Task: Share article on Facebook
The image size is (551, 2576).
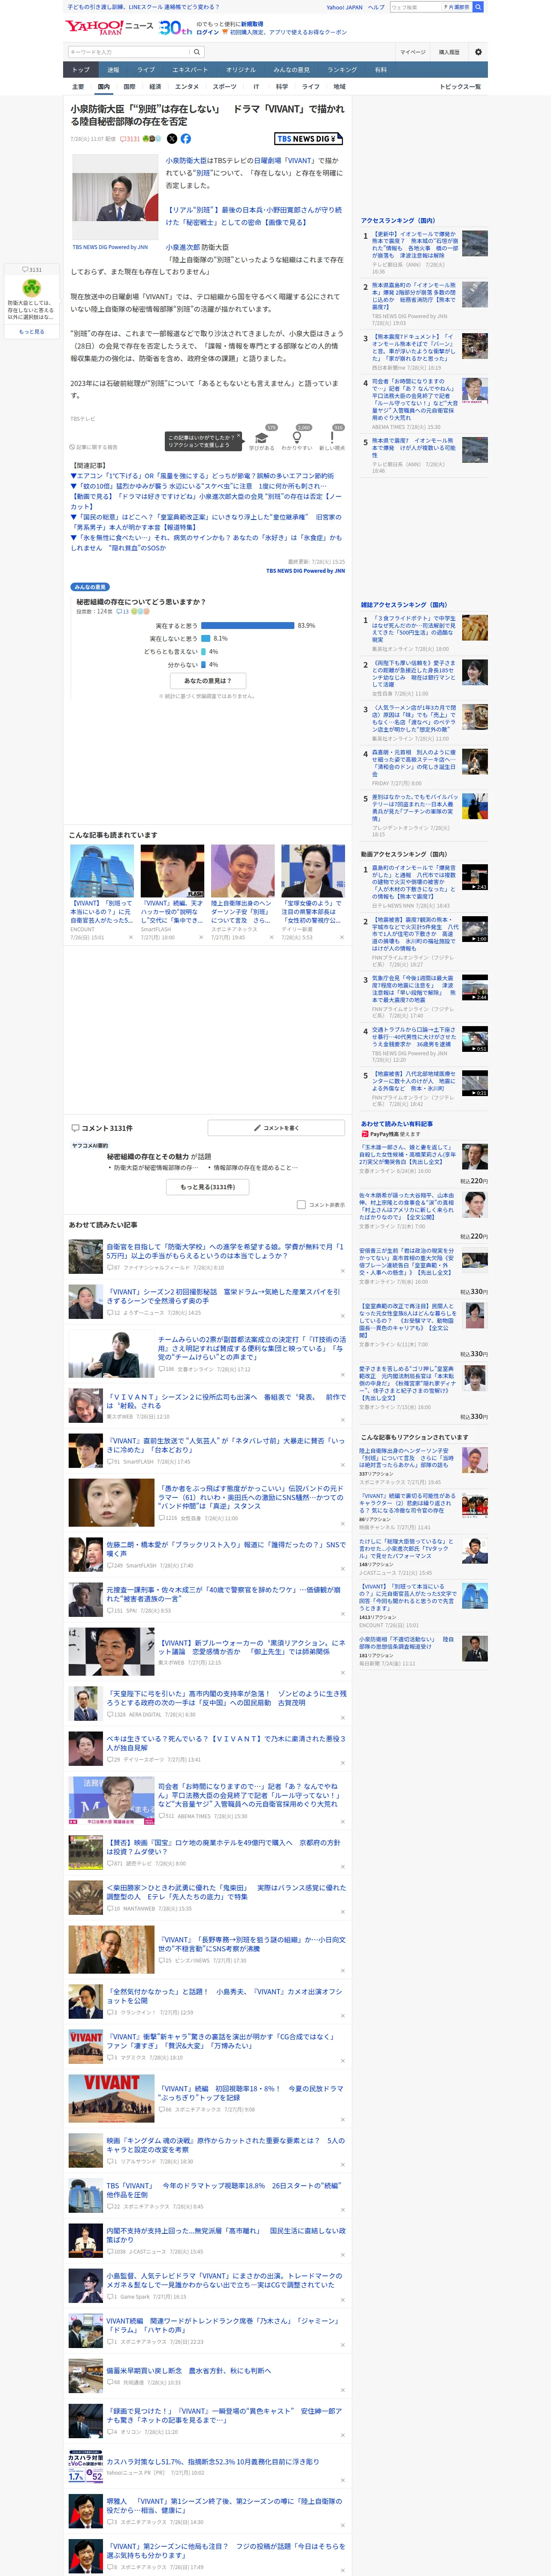Action: (x=186, y=139)
